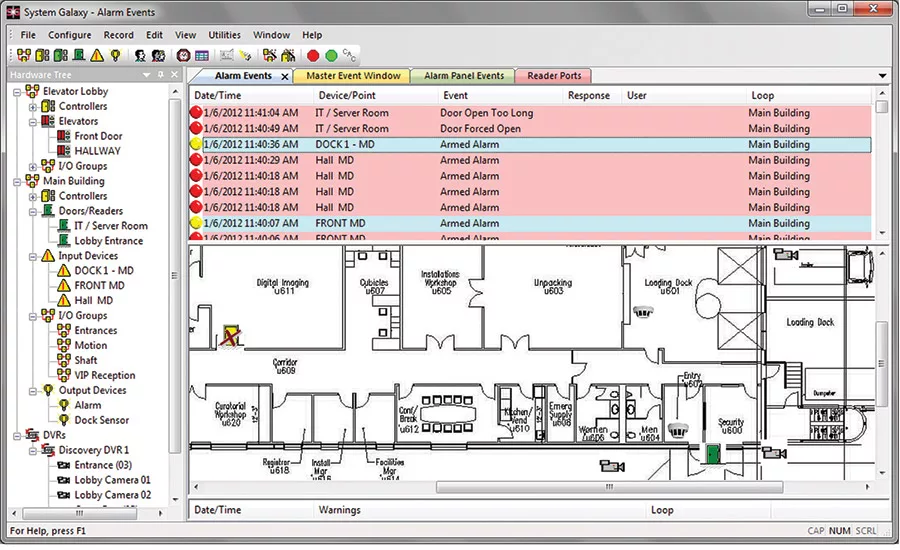Expand Controllers under Elevator Lobby

tap(33, 107)
